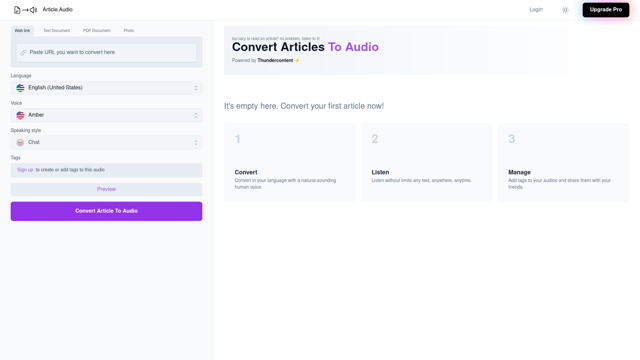Open the Speaking style Chat dropdown
Viewport: 640px width, 360px height.
pos(106,142)
